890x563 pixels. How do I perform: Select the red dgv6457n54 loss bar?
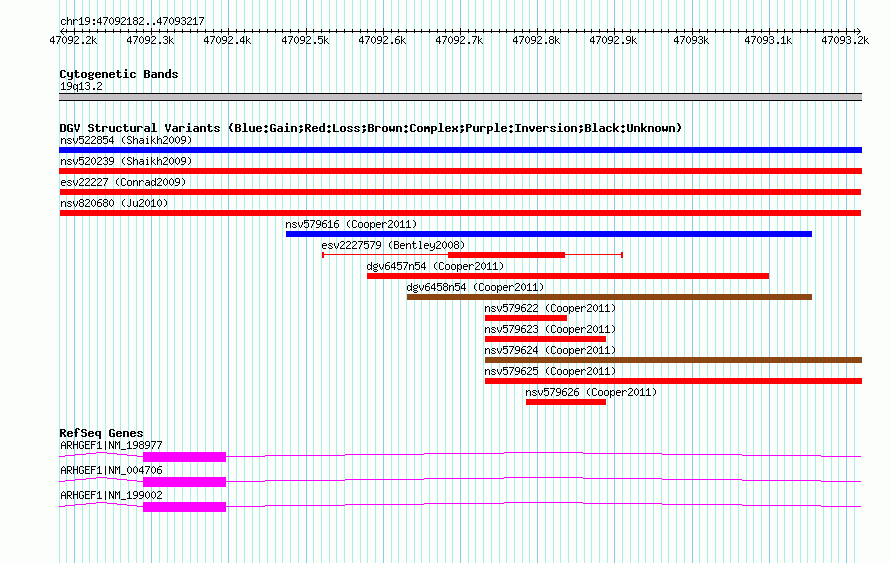pyautogui.click(x=568, y=276)
